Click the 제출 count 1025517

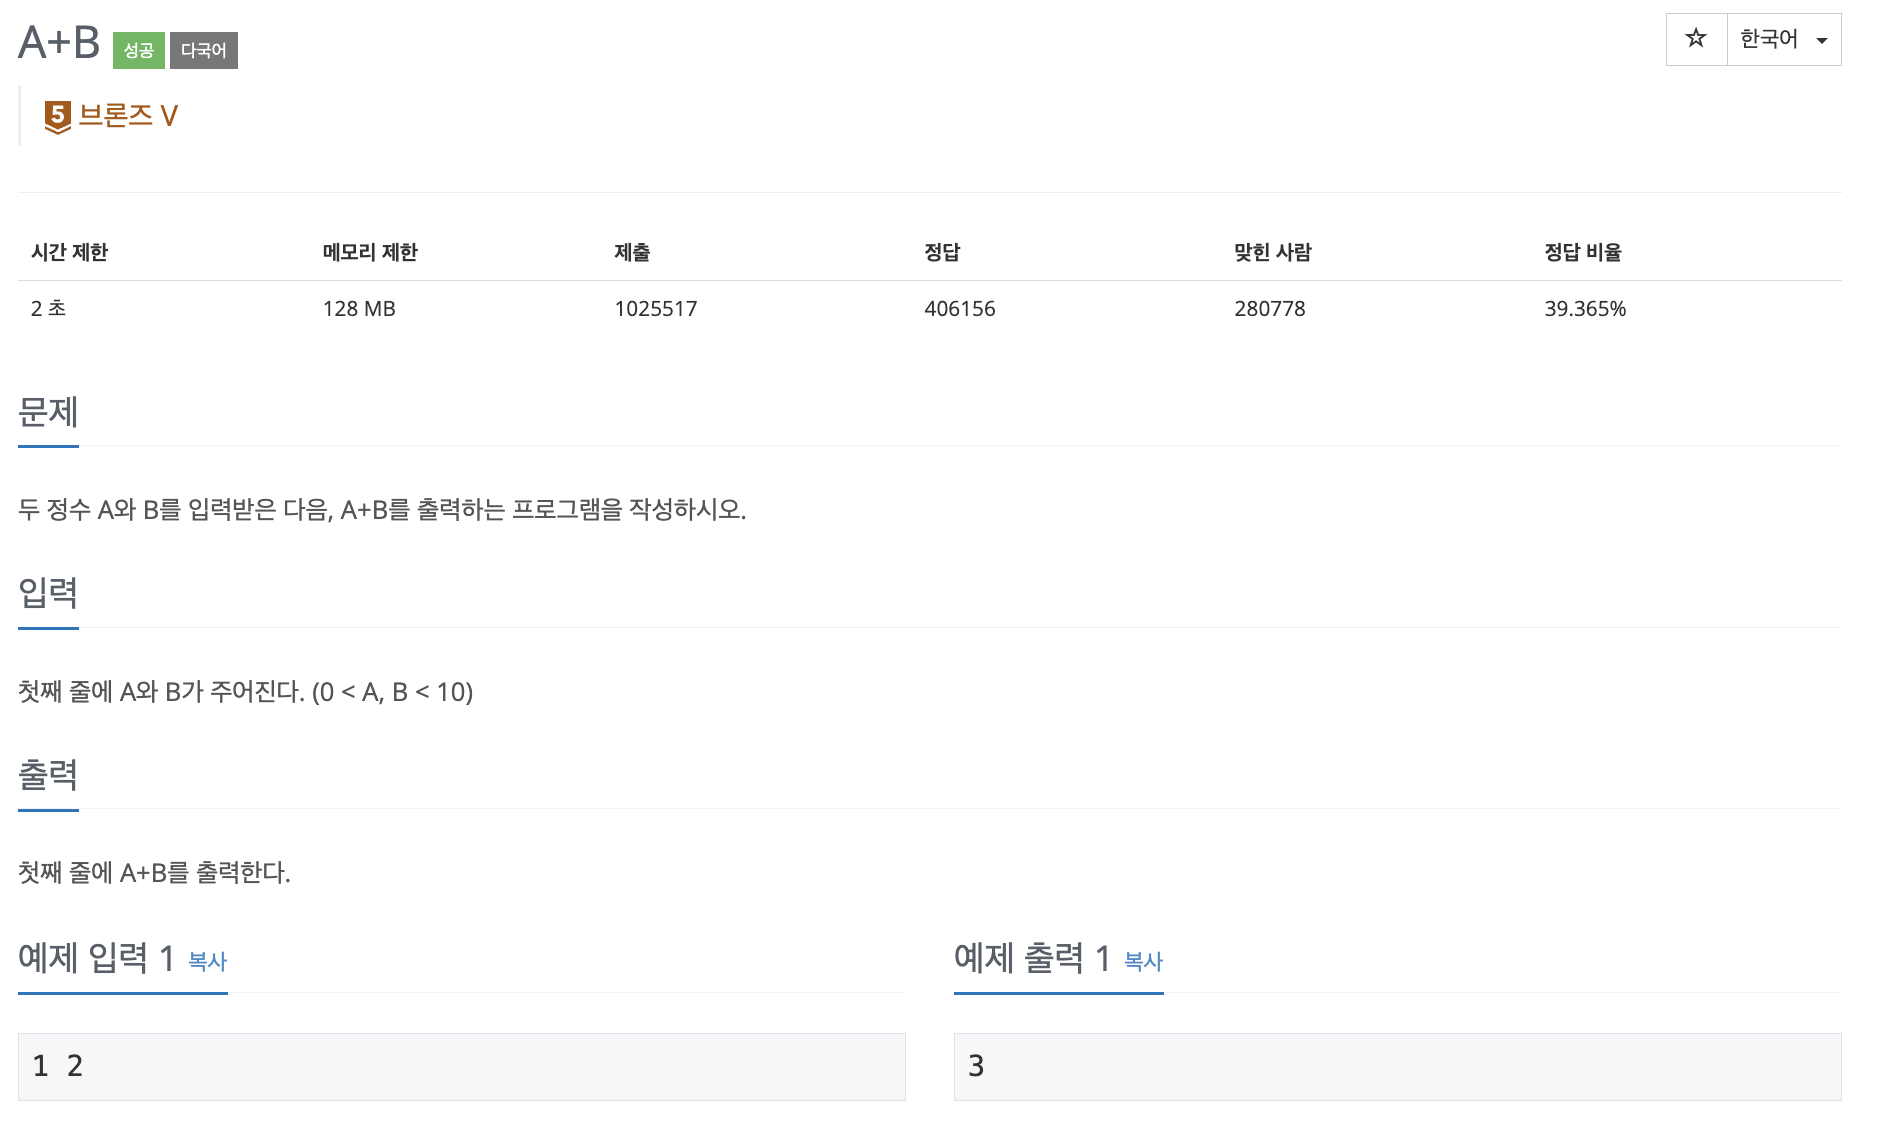tap(656, 309)
